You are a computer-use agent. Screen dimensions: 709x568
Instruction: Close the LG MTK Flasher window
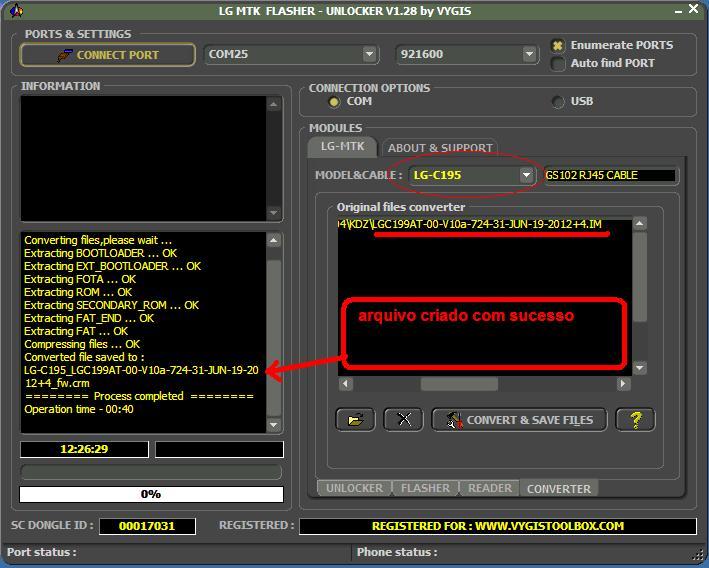[x=693, y=9]
